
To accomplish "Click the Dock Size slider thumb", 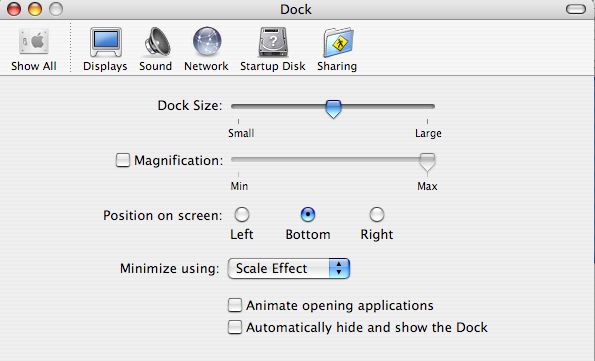I will pyautogui.click(x=334, y=109).
